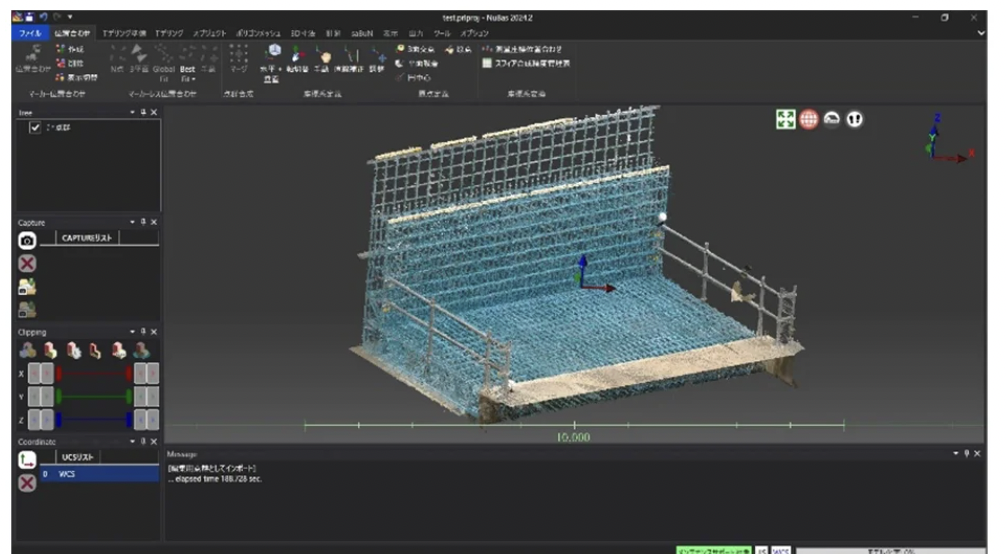Open the tree panel options dropdown arrow
The image size is (1006, 554).
pyautogui.click(x=133, y=113)
